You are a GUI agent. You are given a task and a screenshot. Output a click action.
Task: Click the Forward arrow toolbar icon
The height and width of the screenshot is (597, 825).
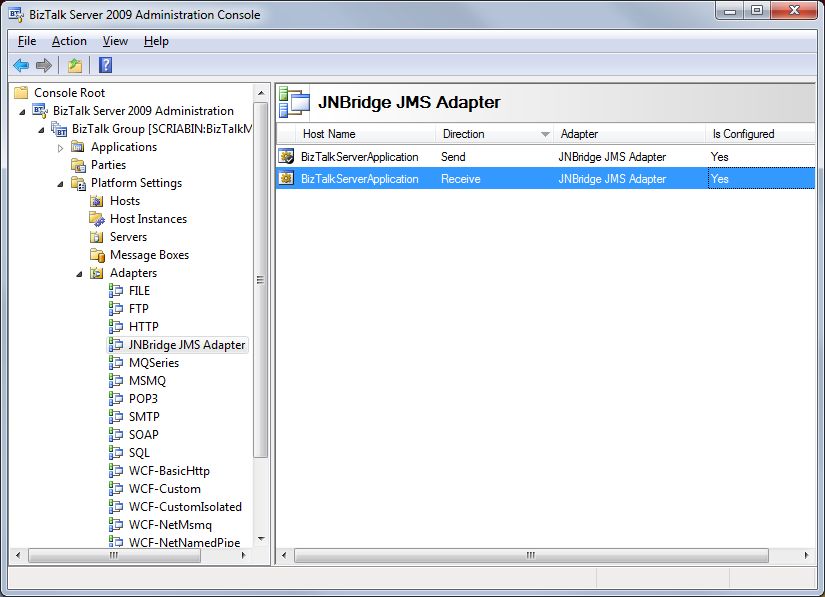pos(44,65)
